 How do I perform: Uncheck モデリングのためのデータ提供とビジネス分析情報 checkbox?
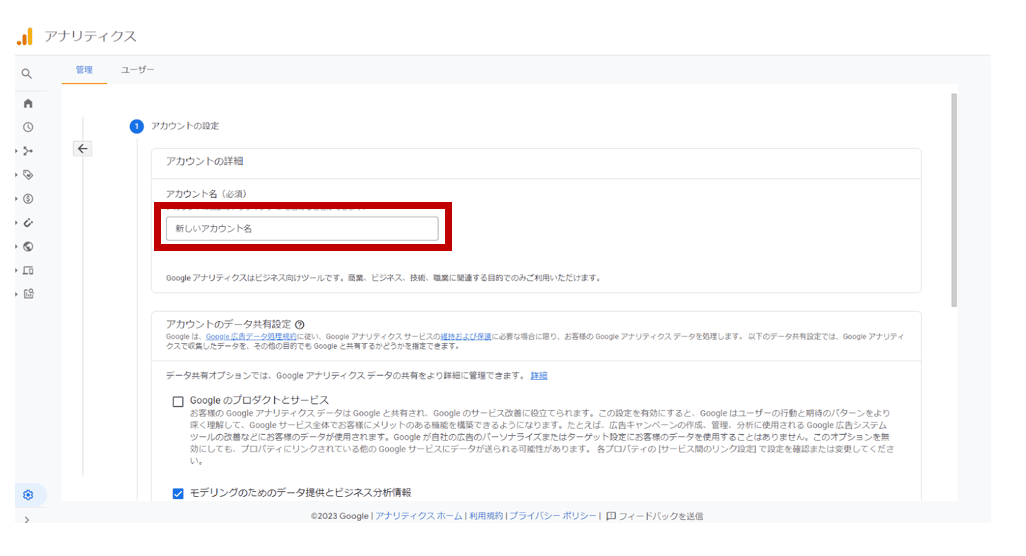tap(178, 493)
